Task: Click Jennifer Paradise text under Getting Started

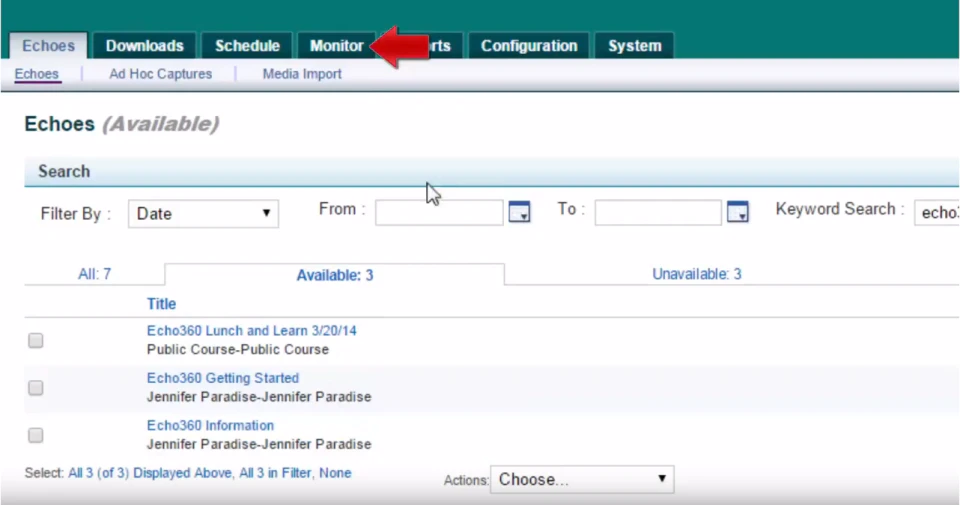Action: click(259, 397)
